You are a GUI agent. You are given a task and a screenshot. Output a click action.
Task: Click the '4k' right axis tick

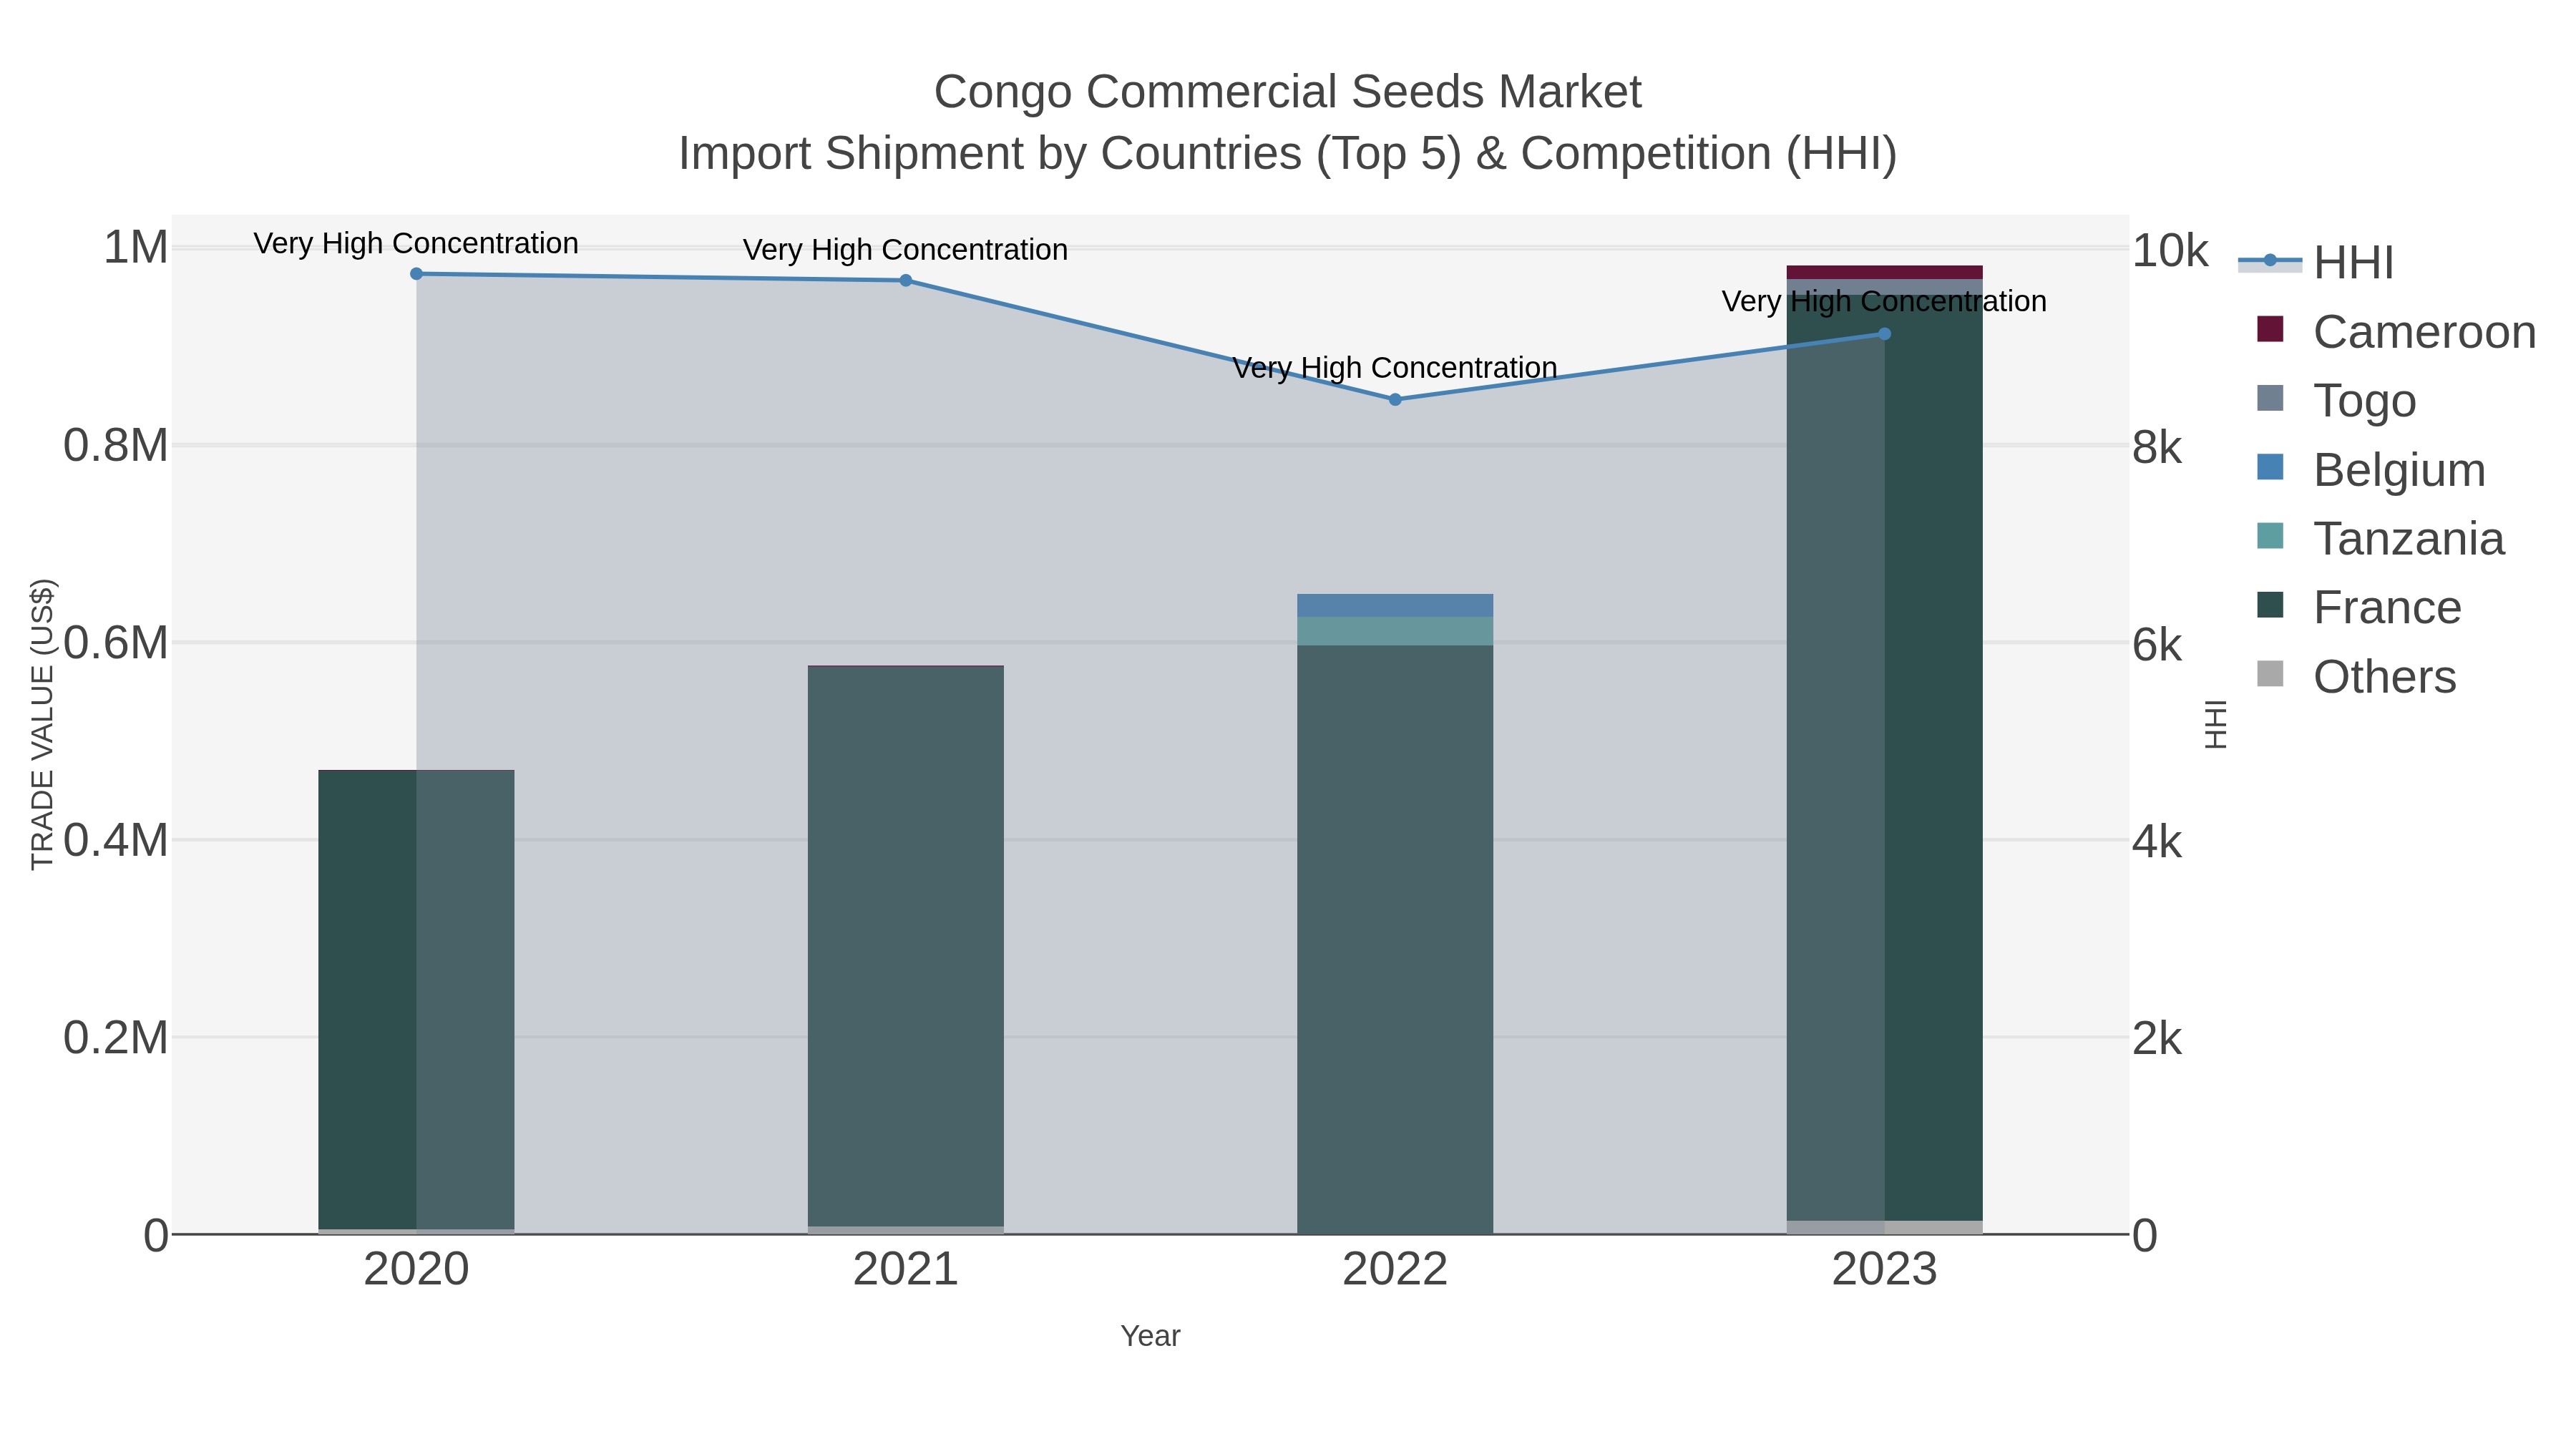point(2158,842)
